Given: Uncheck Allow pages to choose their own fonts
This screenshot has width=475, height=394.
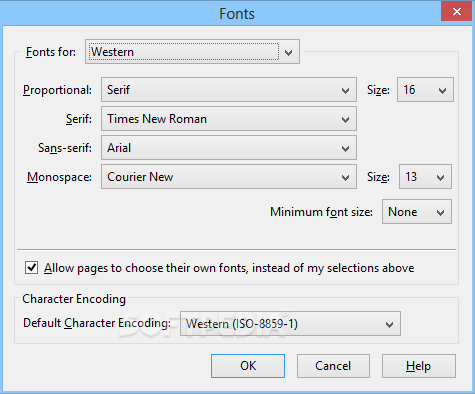Looking at the screenshot, I should [31, 268].
